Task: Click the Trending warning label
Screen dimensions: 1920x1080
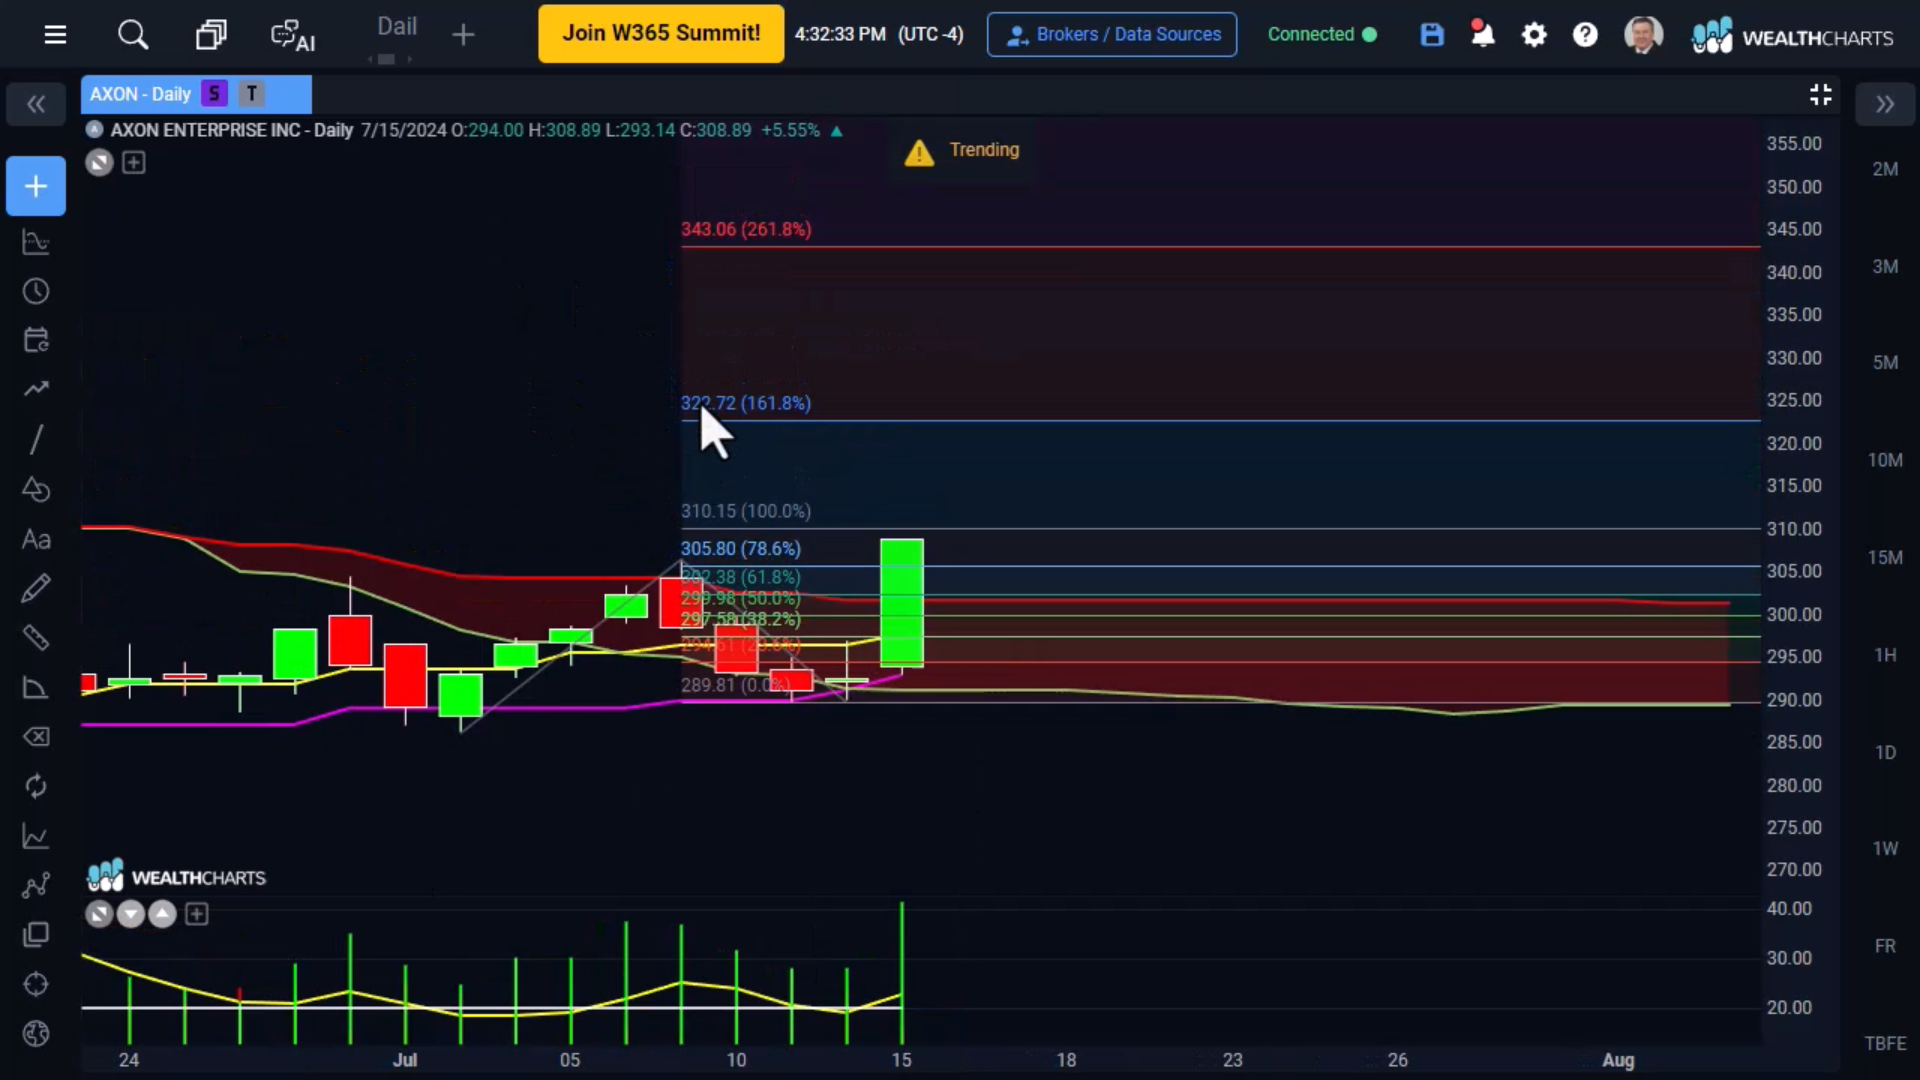Action: tap(962, 151)
